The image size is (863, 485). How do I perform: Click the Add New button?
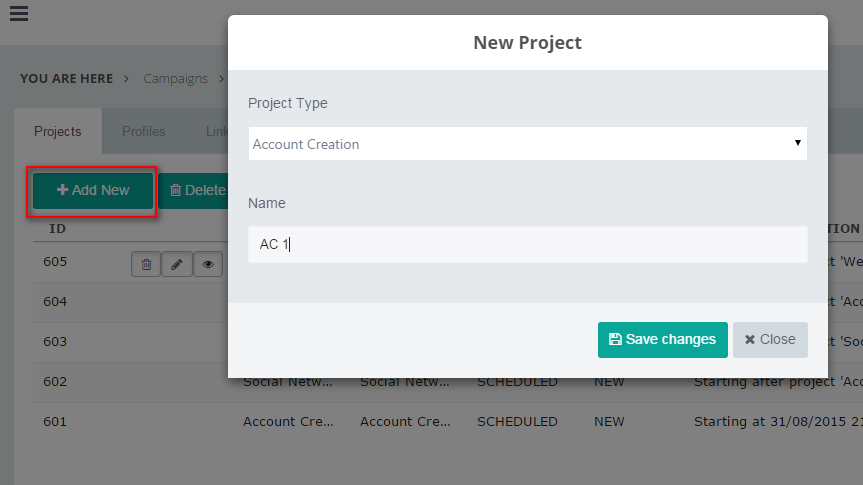point(93,190)
